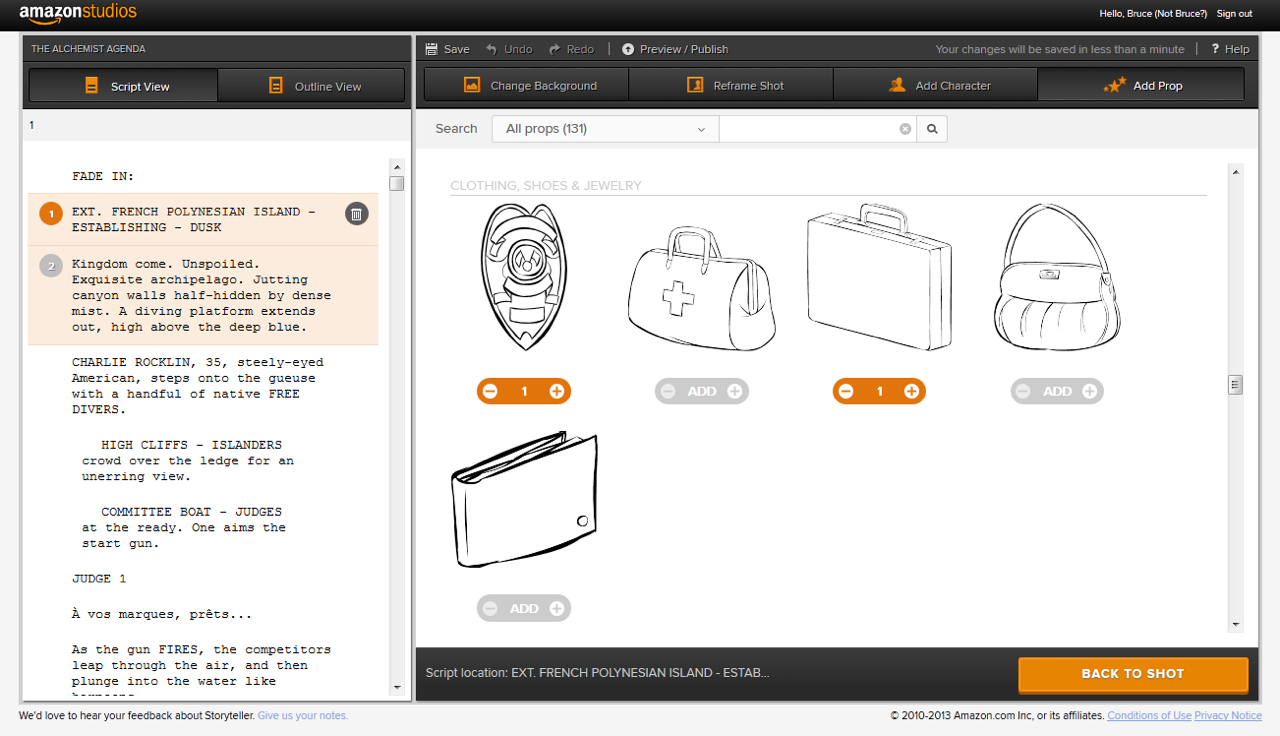Select HIGH CLIFFS - ISLANDERS text
The height and width of the screenshot is (736, 1280).
click(x=192, y=445)
